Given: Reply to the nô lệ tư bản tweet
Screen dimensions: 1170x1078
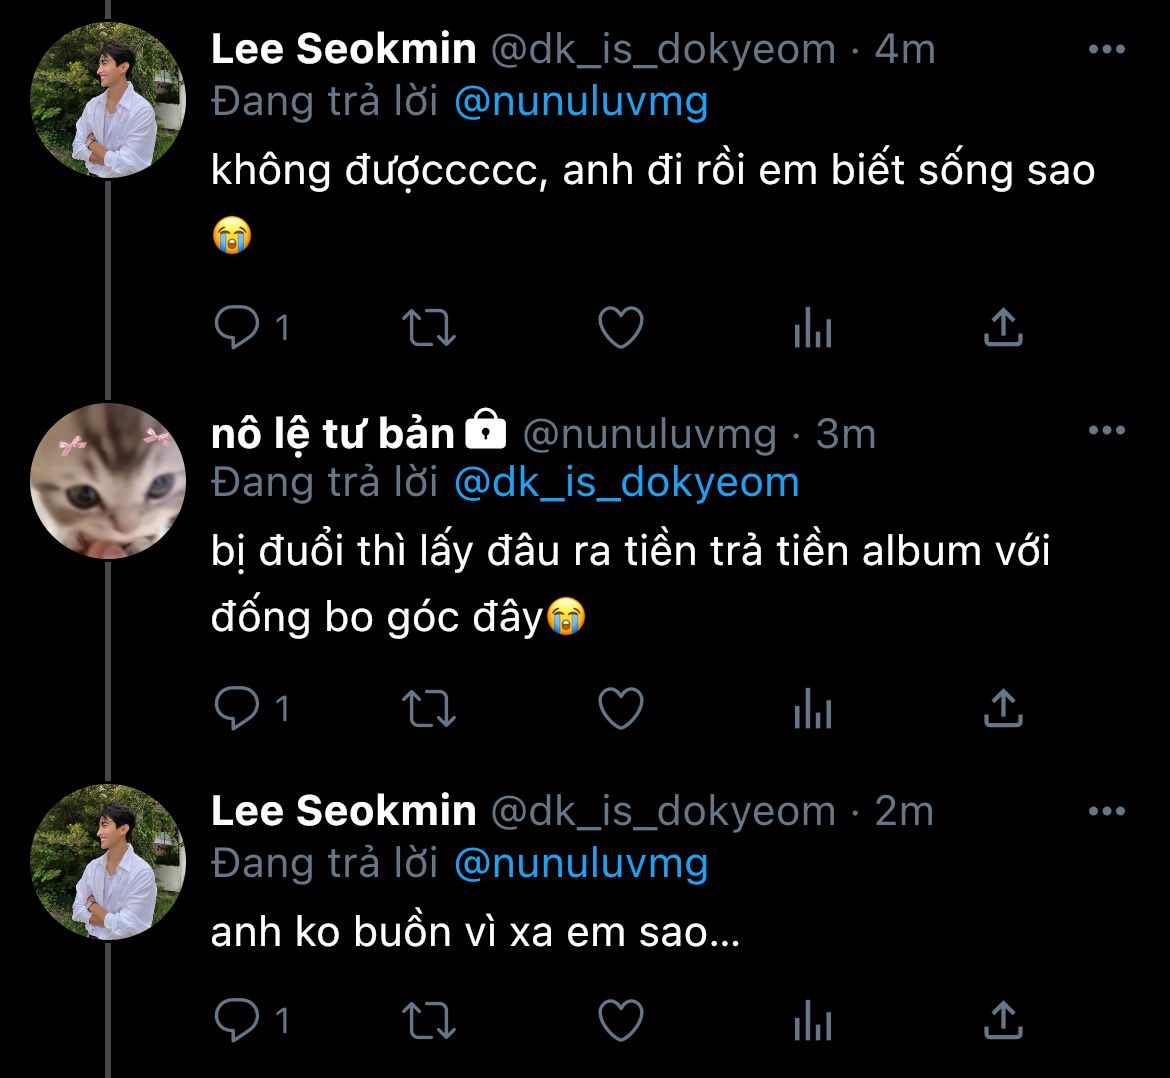Looking at the screenshot, I should pos(237,709).
